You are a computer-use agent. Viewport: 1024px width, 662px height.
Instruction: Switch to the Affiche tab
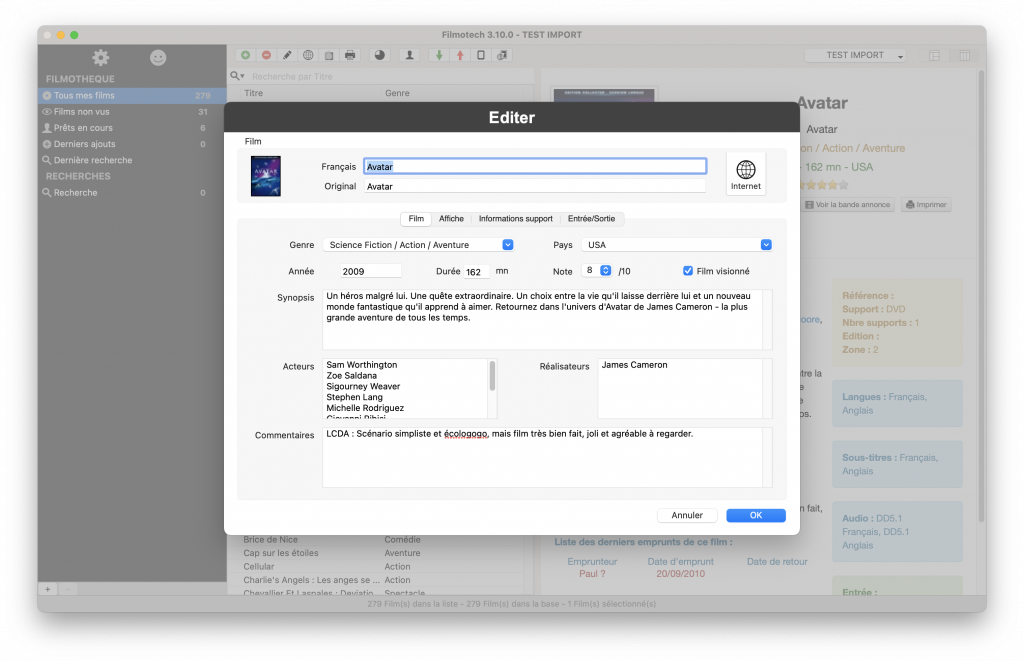pos(451,219)
